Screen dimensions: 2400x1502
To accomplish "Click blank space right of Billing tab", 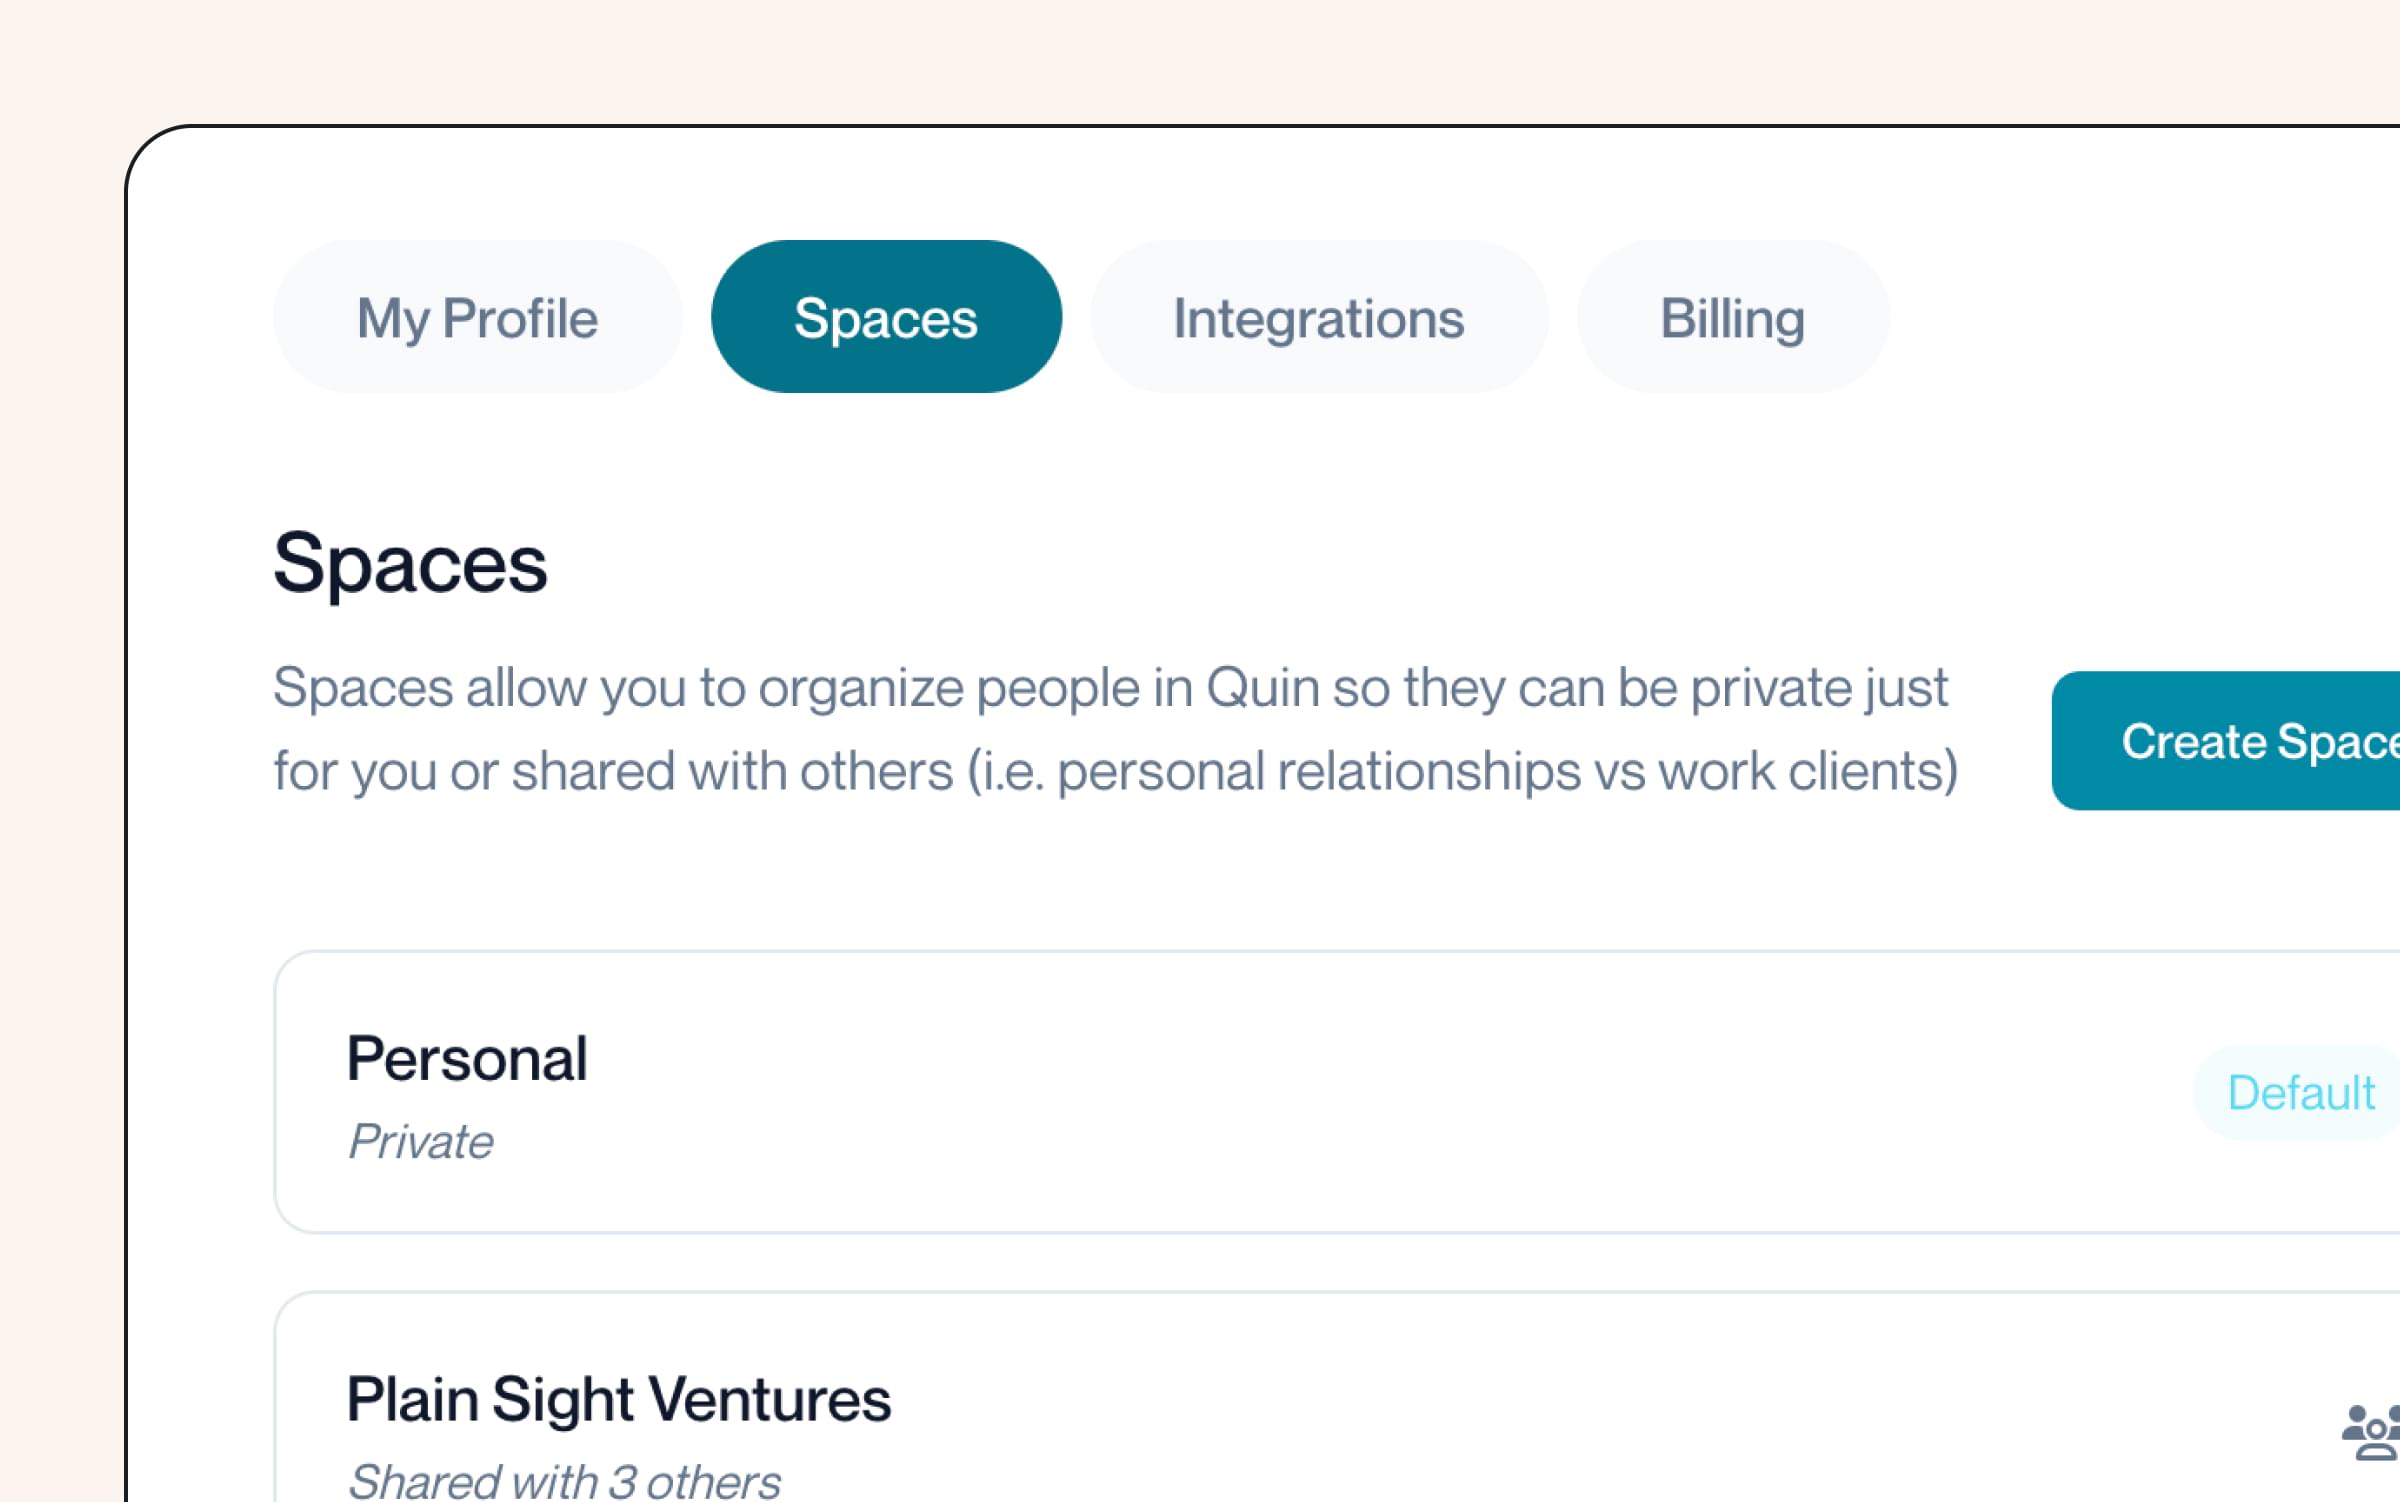I will [2140, 317].
